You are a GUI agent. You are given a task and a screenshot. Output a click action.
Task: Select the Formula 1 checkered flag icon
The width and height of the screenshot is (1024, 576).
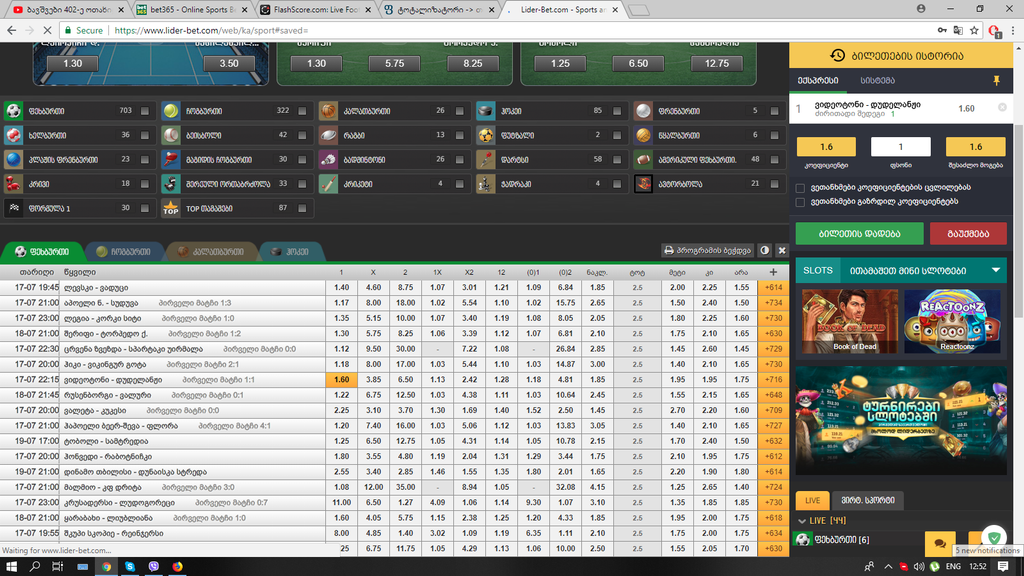pos(13,208)
